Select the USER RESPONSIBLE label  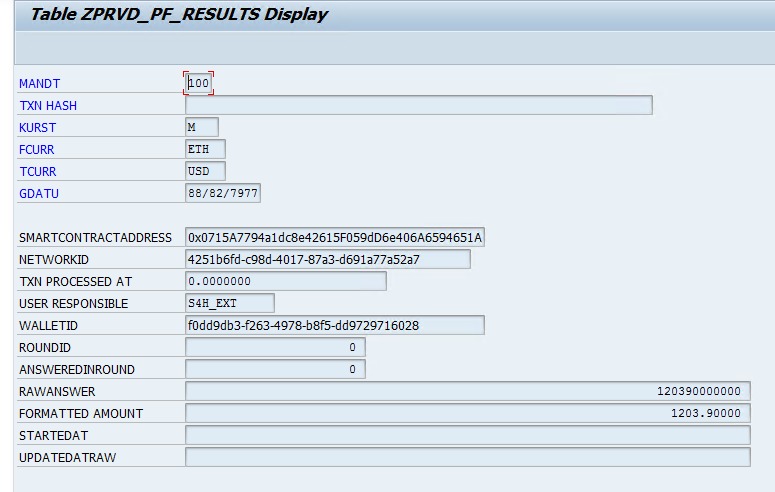[x=74, y=304]
